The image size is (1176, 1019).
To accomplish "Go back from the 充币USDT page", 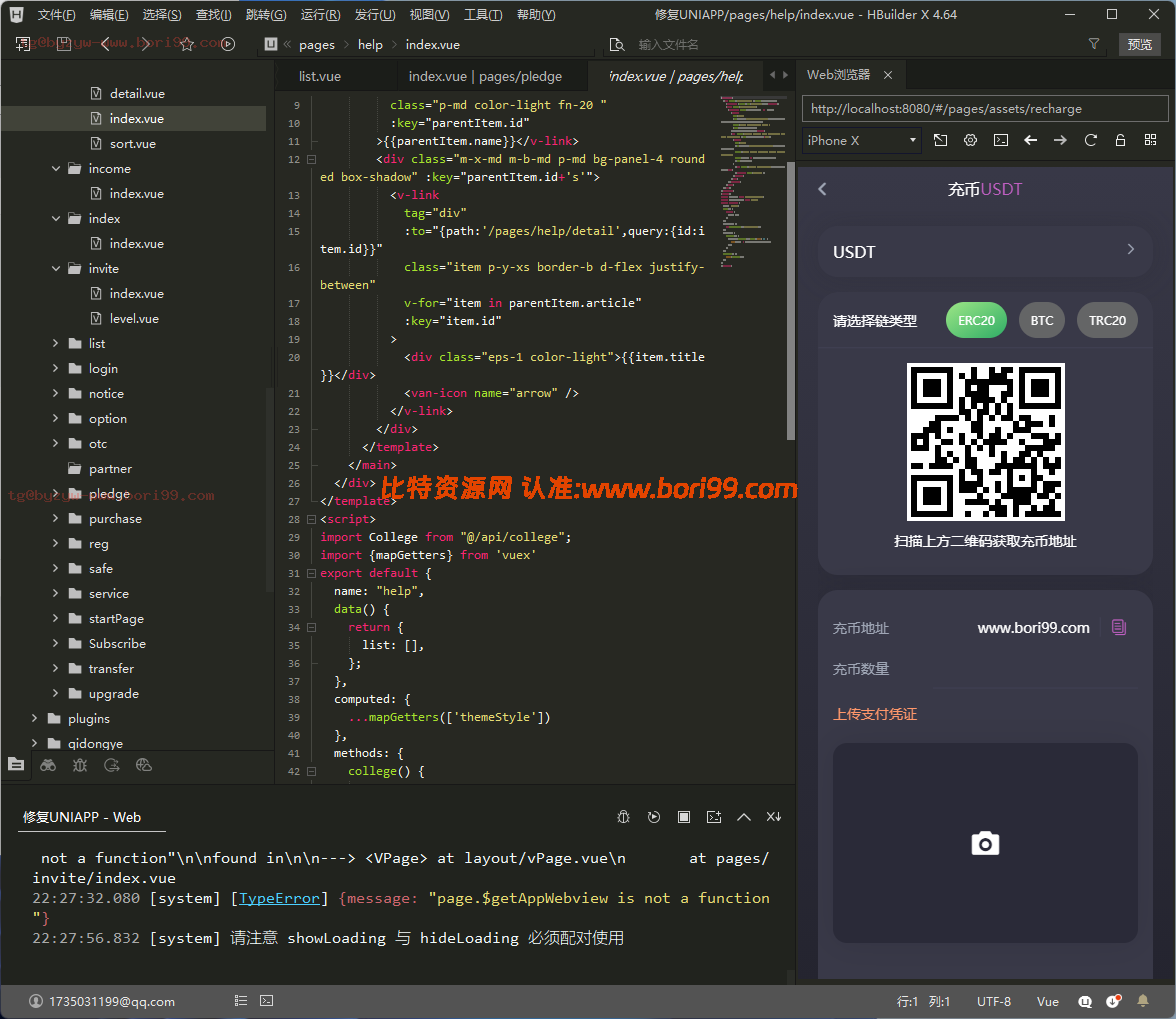I will [823, 189].
